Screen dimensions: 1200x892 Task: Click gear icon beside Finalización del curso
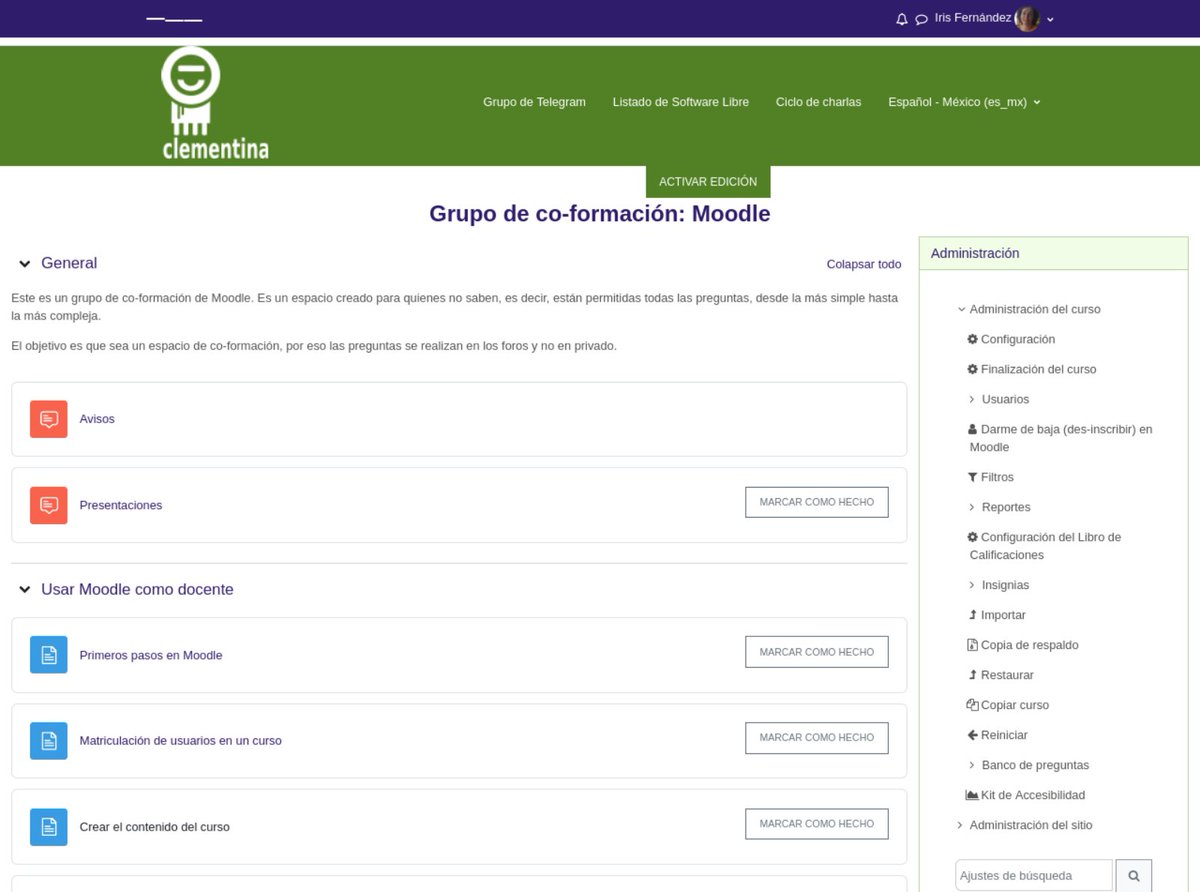tap(973, 369)
